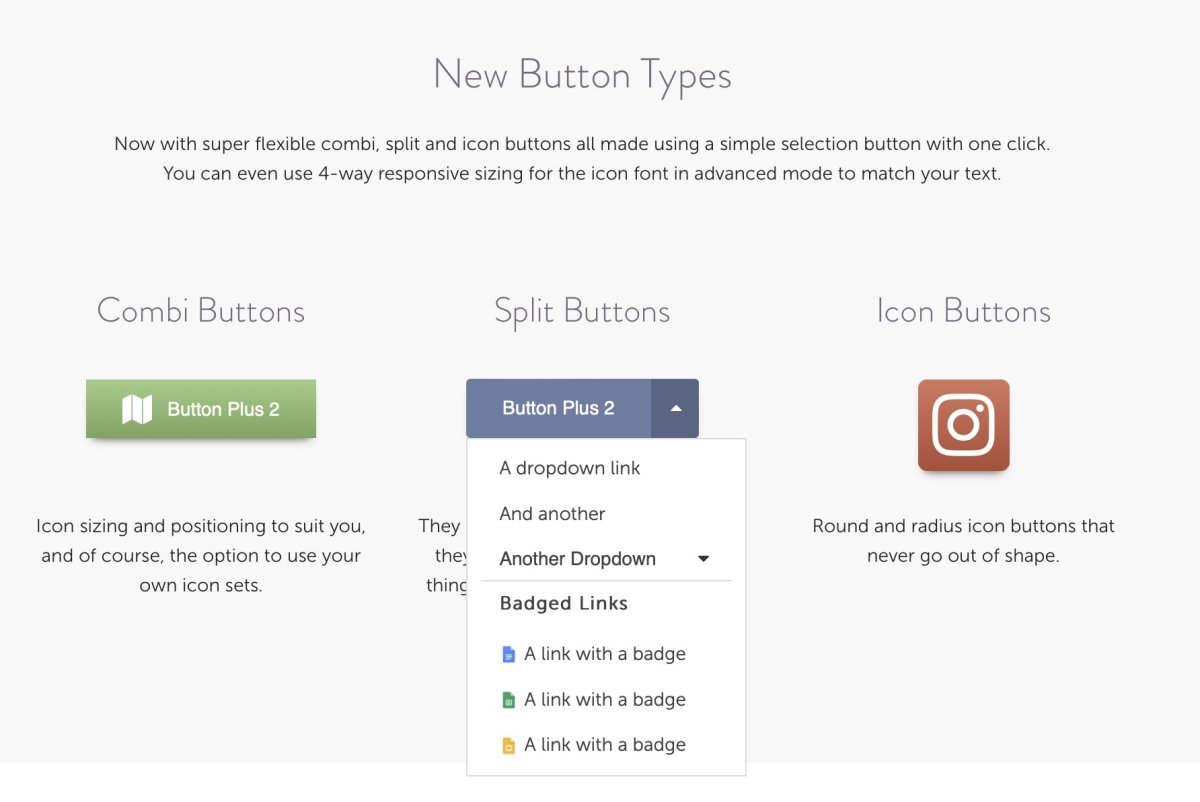Click the green file badge icon
The height and width of the screenshot is (802, 1200).
click(510, 699)
